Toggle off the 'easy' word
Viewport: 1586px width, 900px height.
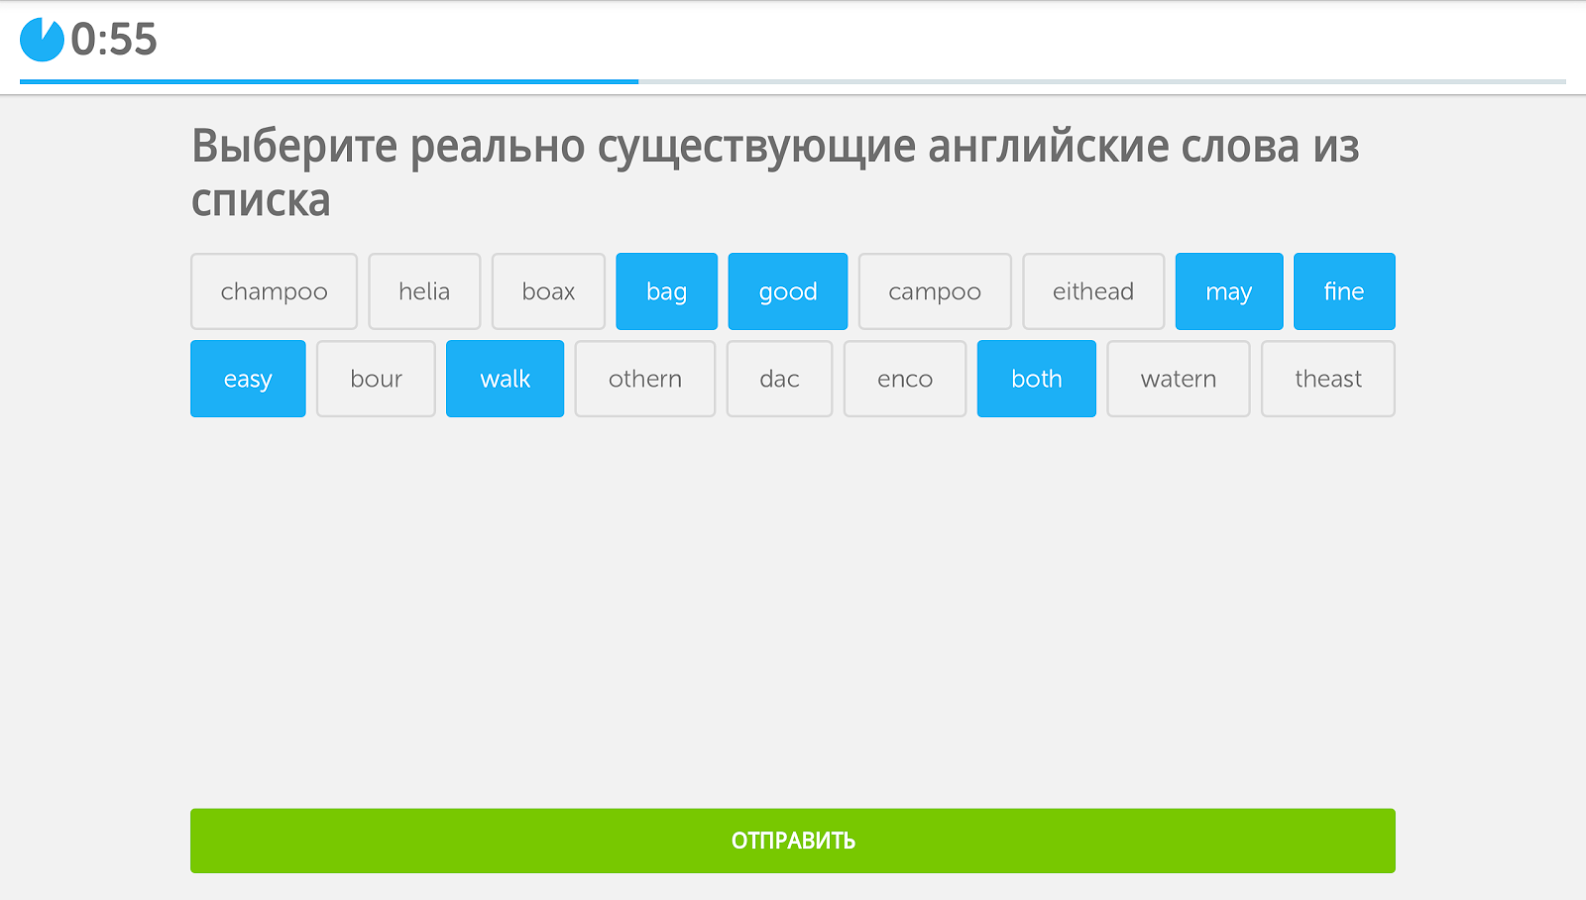tap(248, 379)
